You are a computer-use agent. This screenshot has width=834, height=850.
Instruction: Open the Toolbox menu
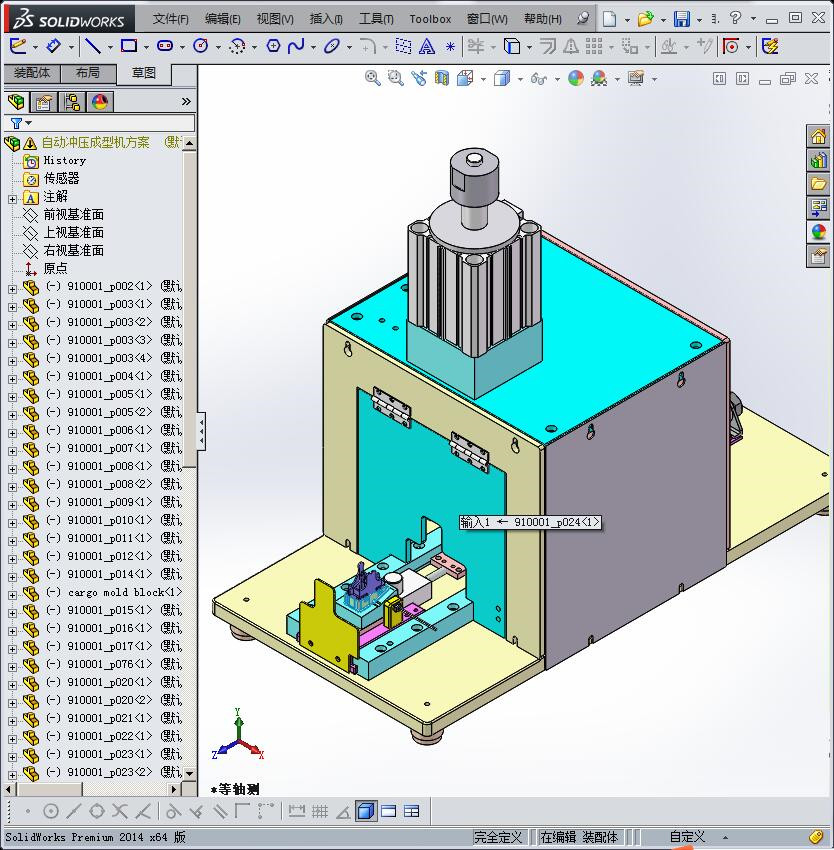[x=430, y=19]
